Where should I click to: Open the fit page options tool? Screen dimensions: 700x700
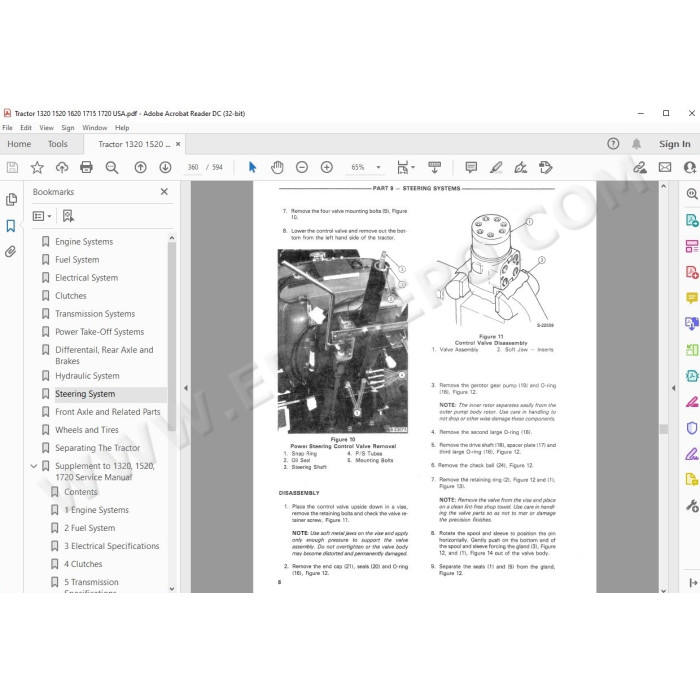click(405, 167)
